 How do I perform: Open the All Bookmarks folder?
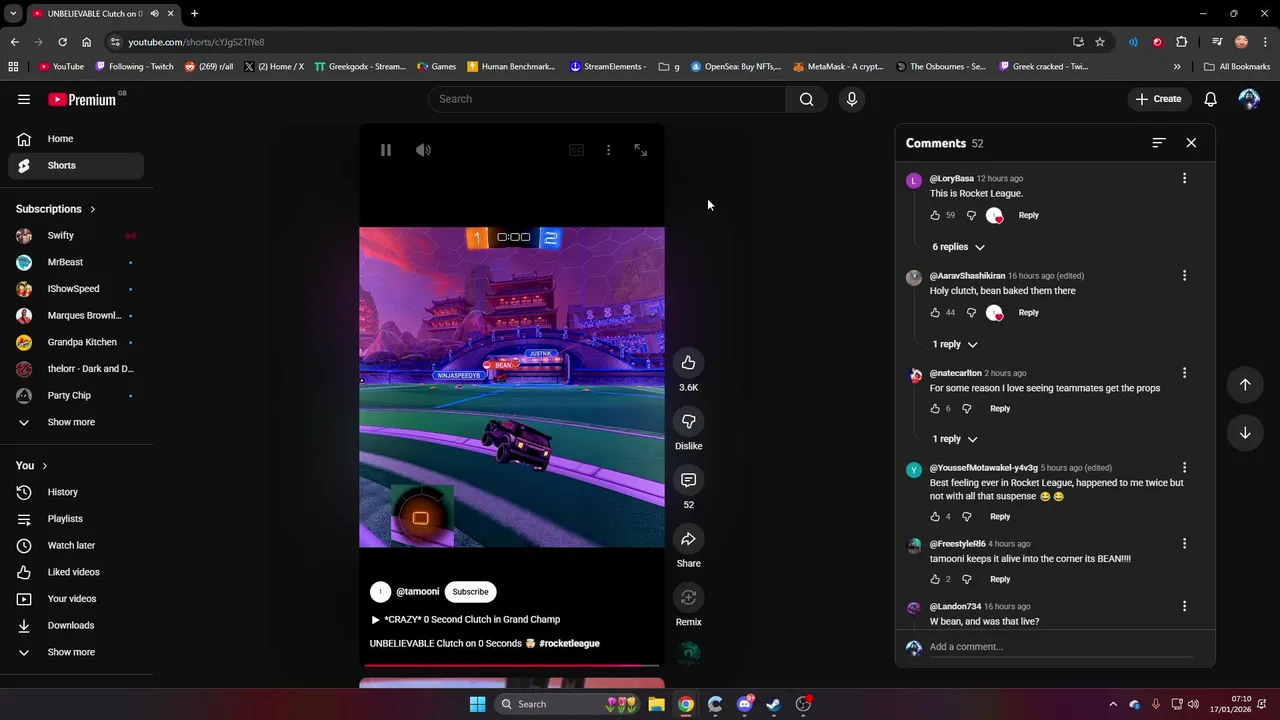pyautogui.click(x=1237, y=67)
